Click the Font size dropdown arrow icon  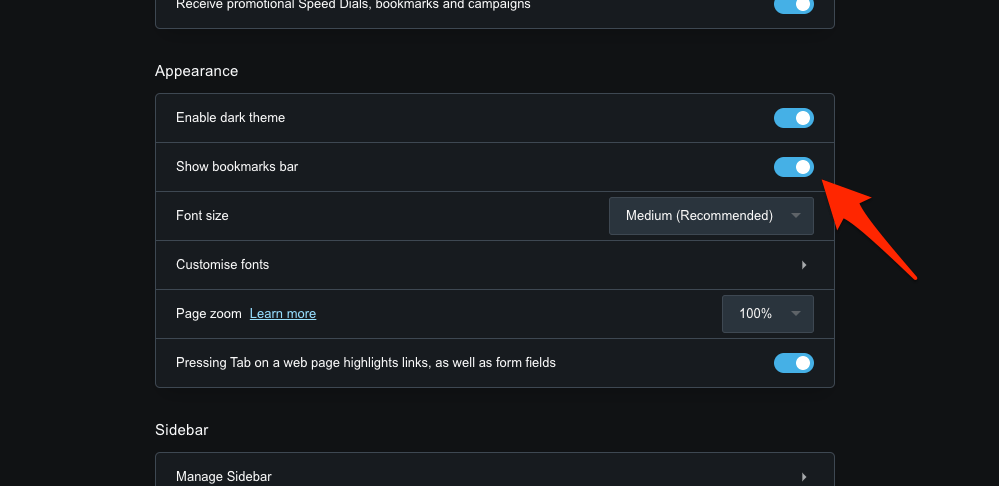pos(796,216)
